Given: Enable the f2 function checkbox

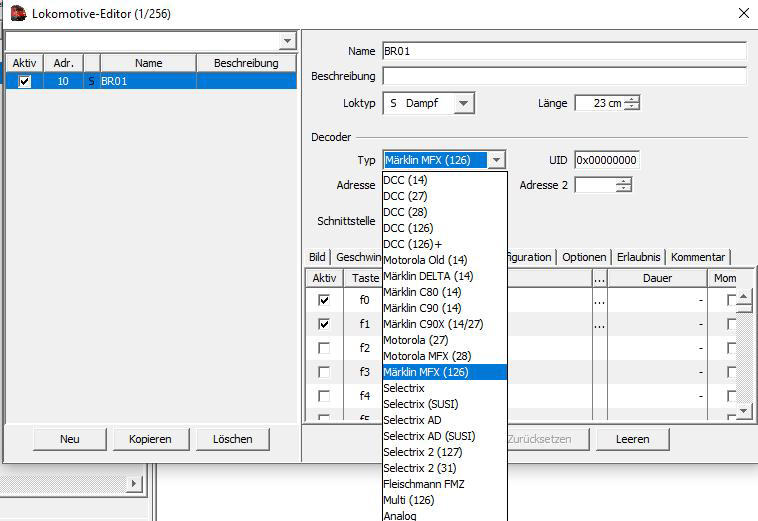Looking at the screenshot, I should click(x=323, y=348).
